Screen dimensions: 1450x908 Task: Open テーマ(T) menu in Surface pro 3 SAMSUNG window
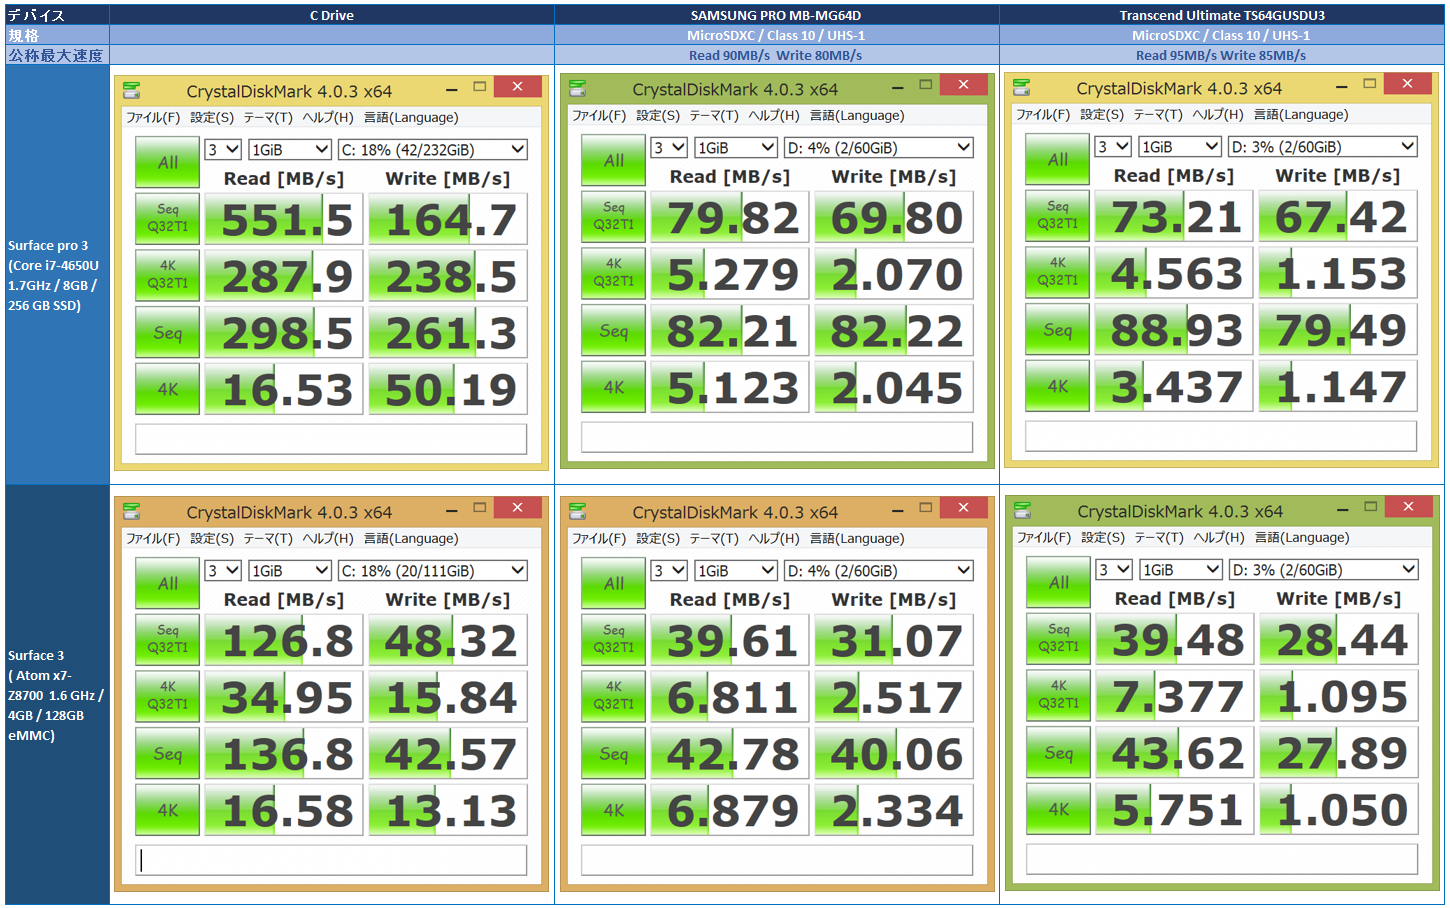714,115
